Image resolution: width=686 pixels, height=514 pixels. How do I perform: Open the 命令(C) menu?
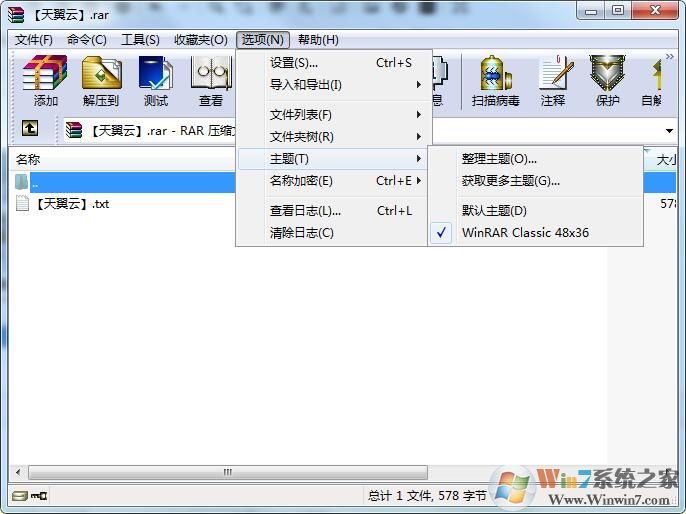(x=87, y=40)
